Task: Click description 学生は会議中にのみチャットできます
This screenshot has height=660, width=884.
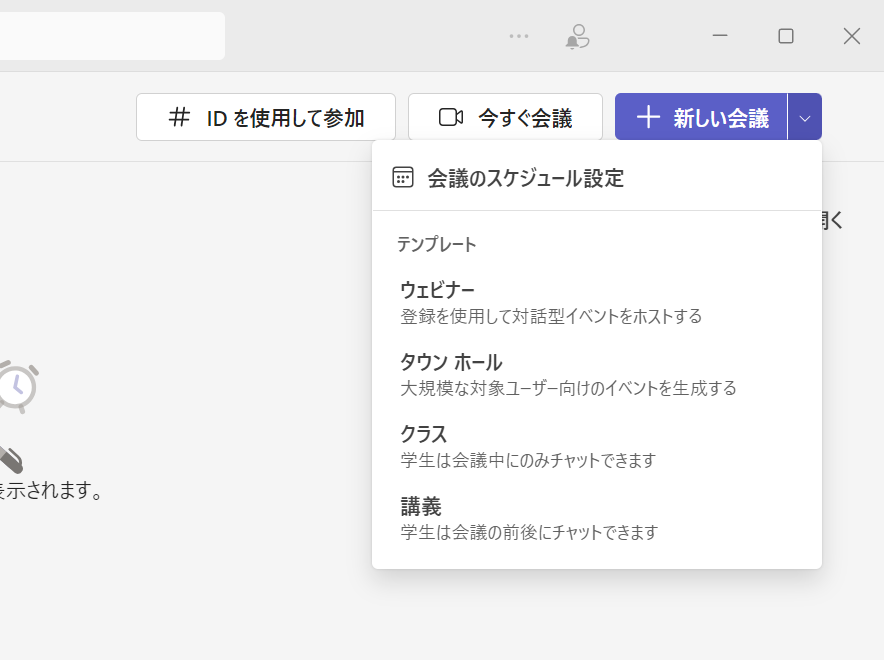Action: (528, 460)
